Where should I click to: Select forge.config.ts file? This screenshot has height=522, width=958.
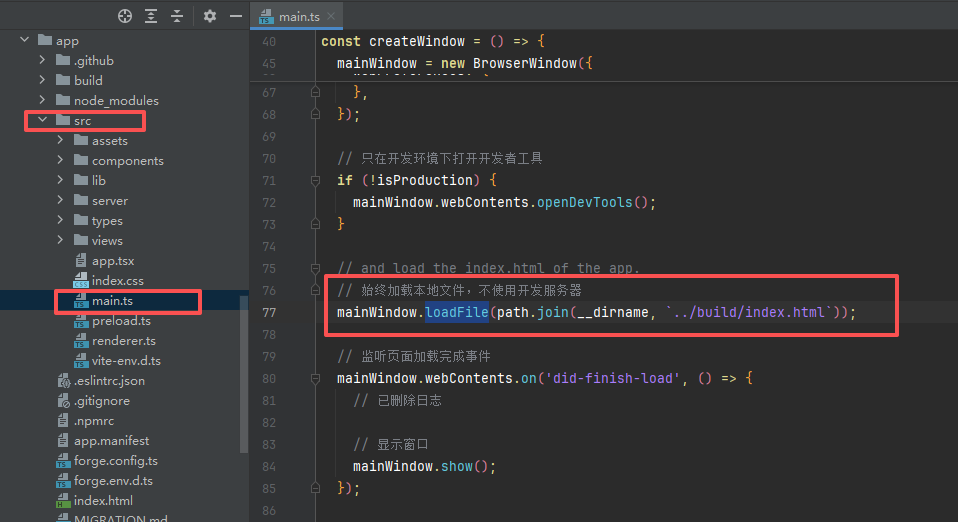point(115,461)
